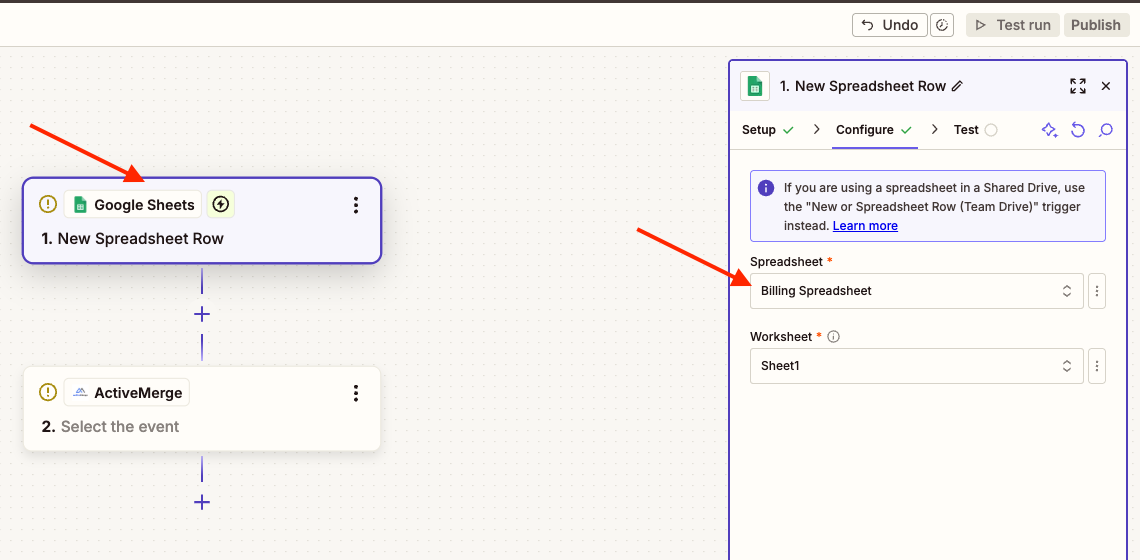Click the Google Sheets app badge
The width and height of the screenshot is (1140, 560).
point(133,205)
